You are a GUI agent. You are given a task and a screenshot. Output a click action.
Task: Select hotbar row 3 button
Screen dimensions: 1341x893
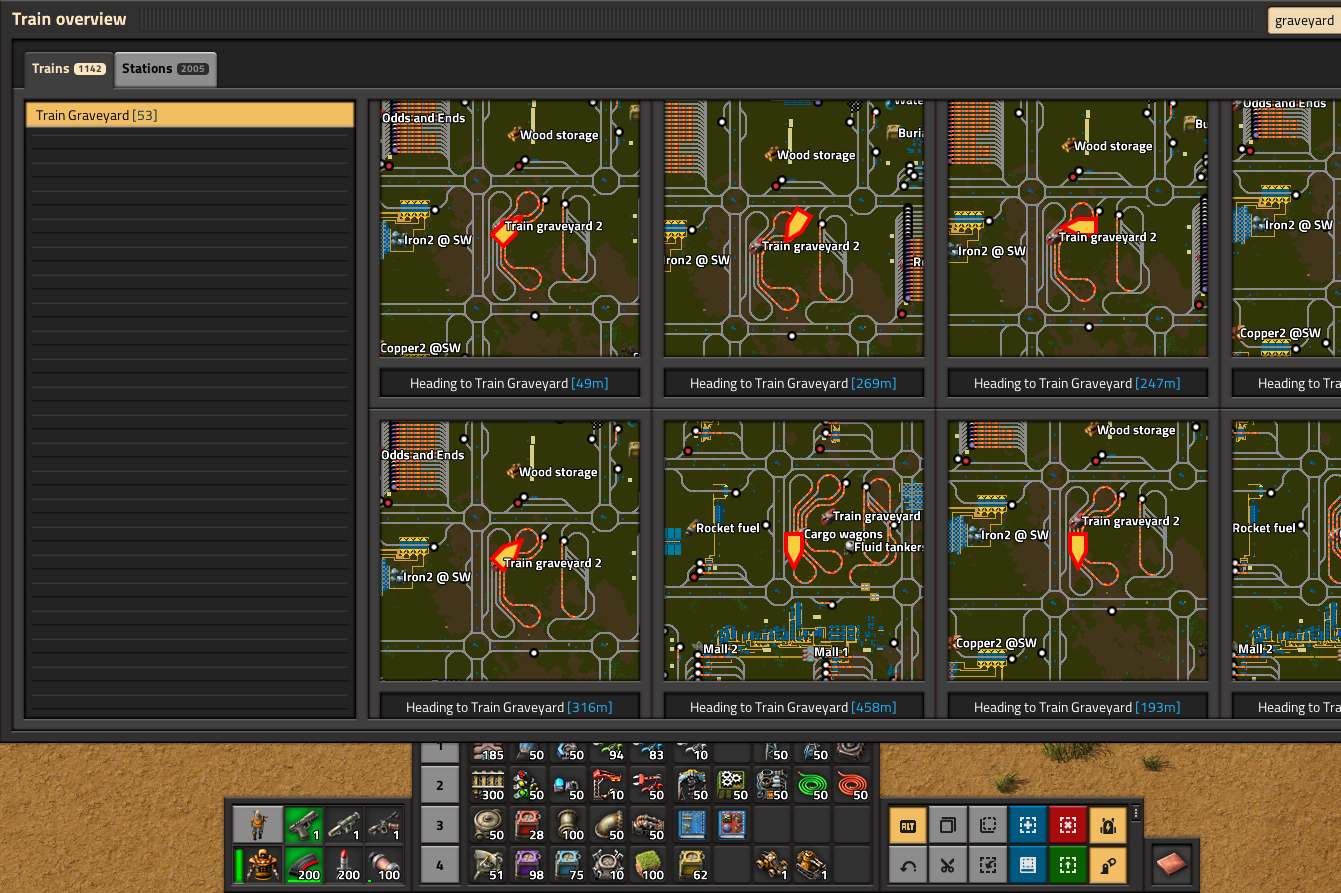pos(440,825)
